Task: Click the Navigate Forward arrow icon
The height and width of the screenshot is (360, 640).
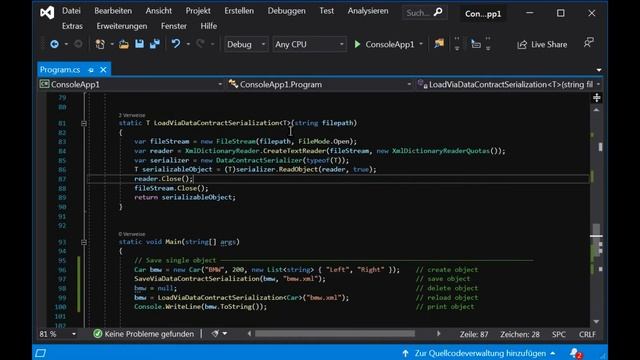Action: [x=78, y=44]
